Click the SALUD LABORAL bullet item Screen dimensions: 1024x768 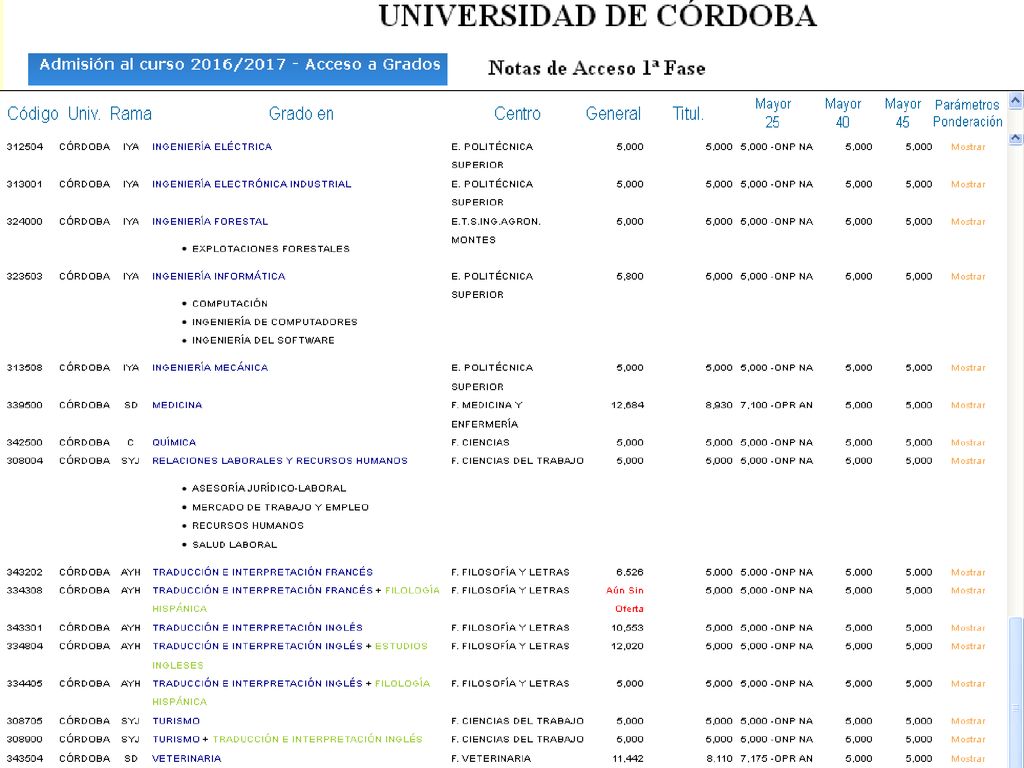click(x=234, y=545)
